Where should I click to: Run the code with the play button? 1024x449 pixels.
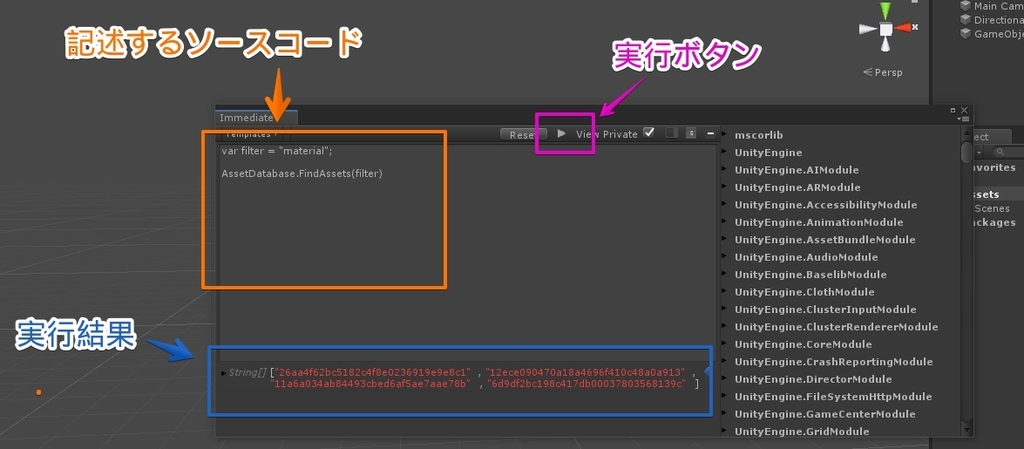click(x=561, y=133)
